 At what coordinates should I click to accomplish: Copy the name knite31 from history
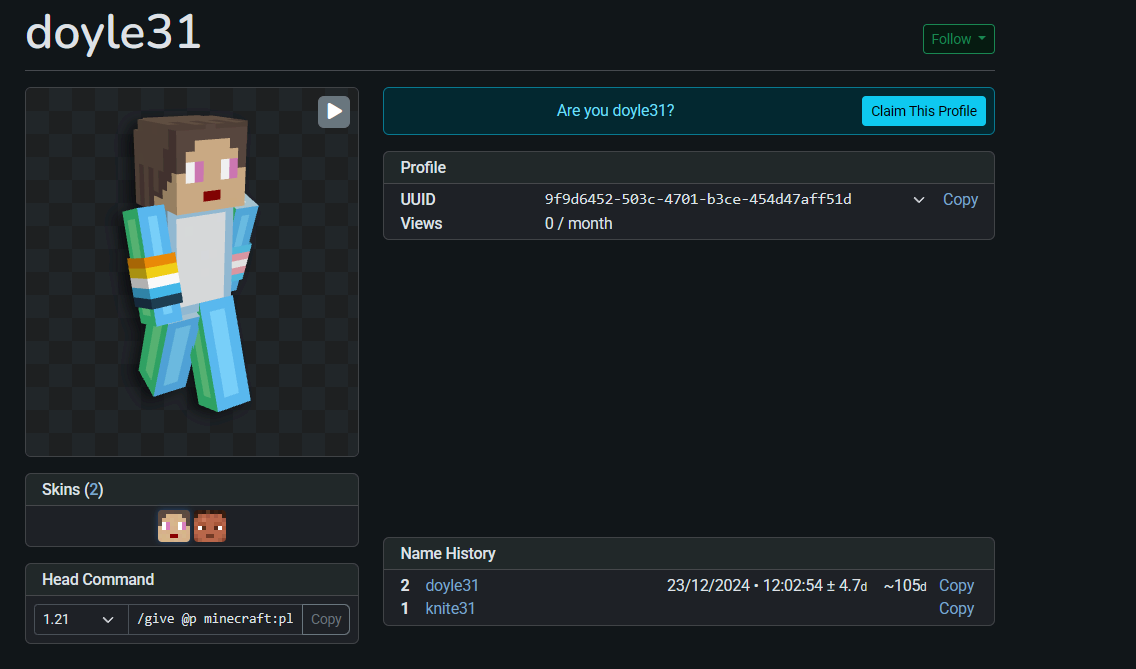coord(956,608)
